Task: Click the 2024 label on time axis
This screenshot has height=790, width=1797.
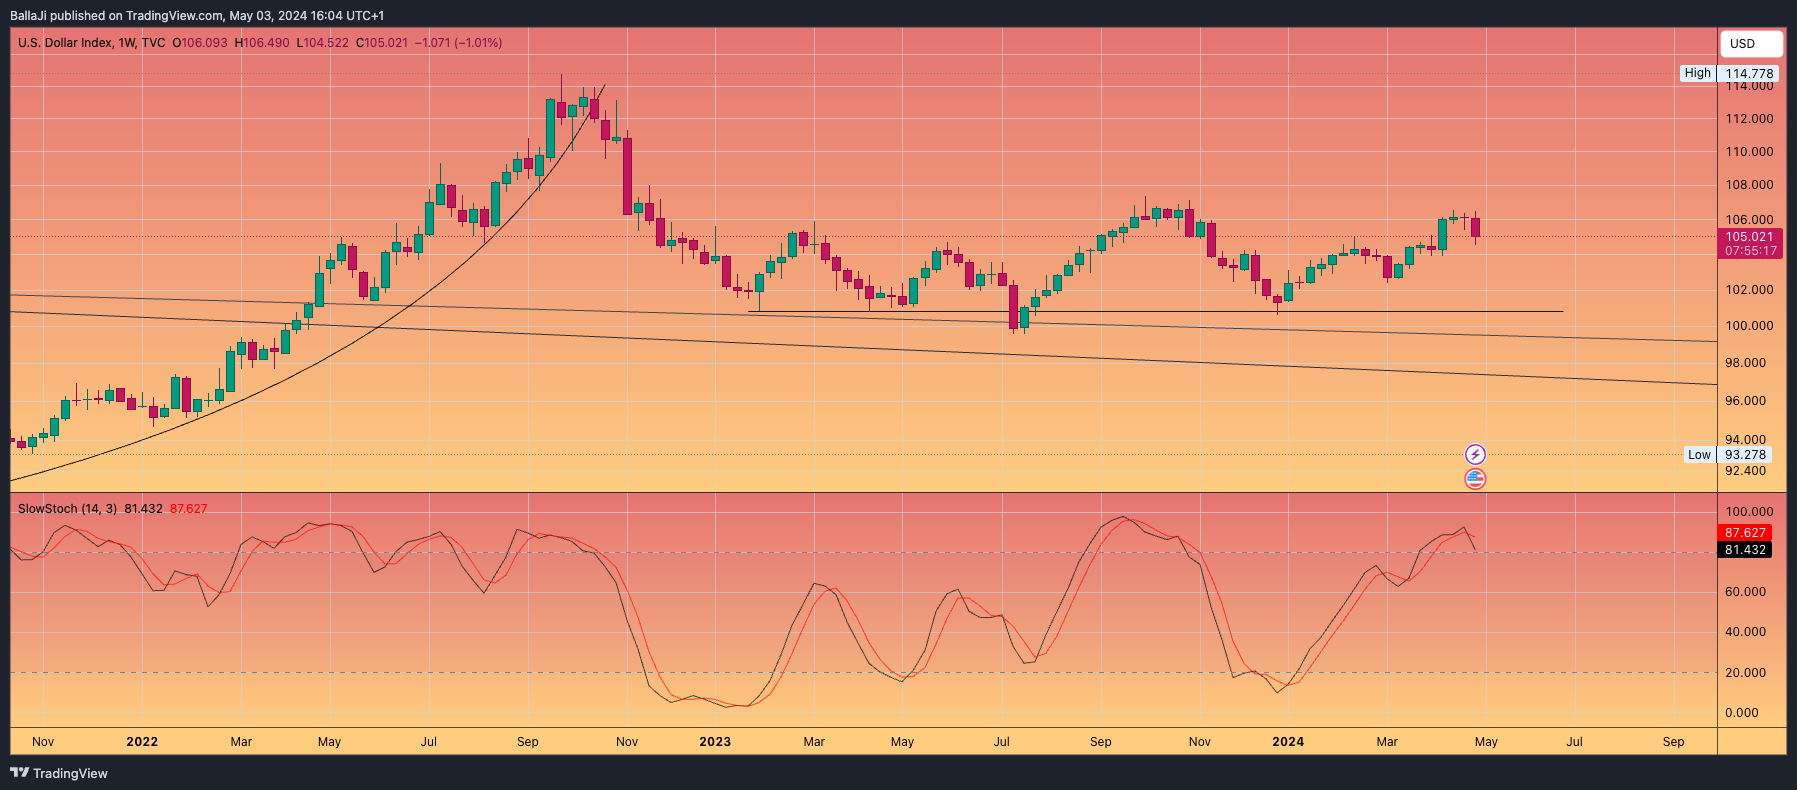Action: click(x=1288, y=742)
